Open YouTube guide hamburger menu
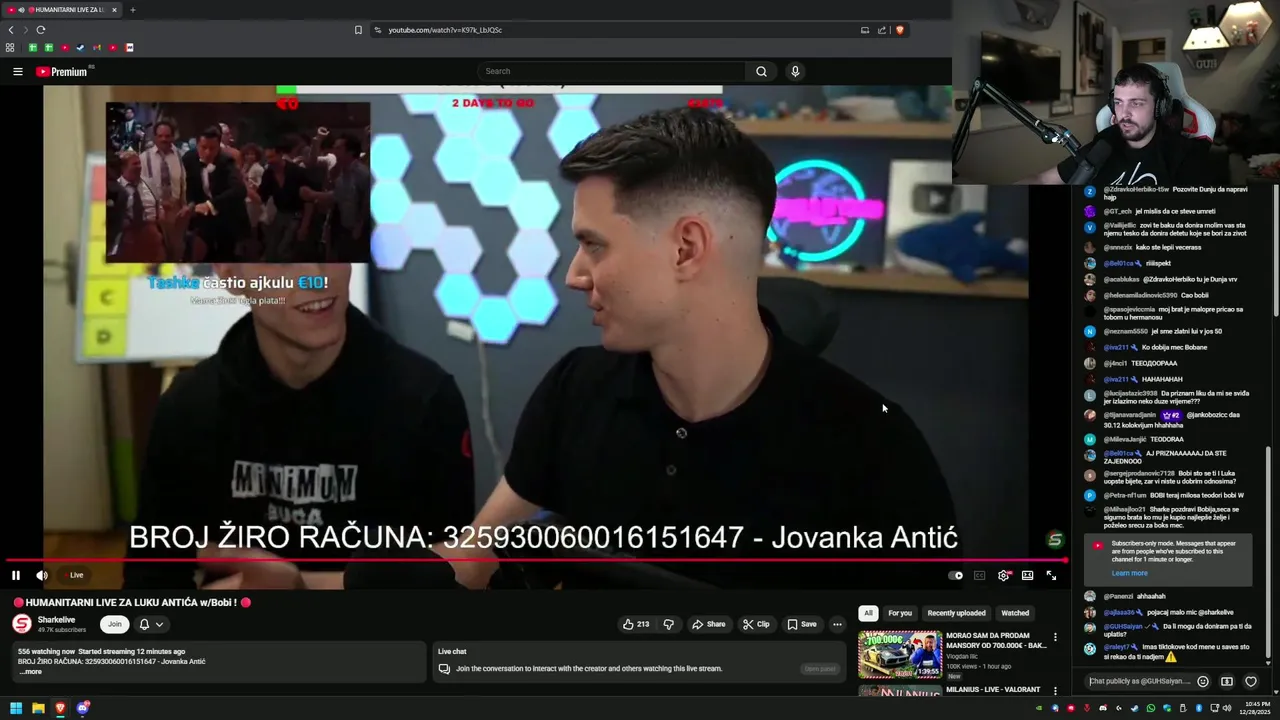 click(18, 71)
